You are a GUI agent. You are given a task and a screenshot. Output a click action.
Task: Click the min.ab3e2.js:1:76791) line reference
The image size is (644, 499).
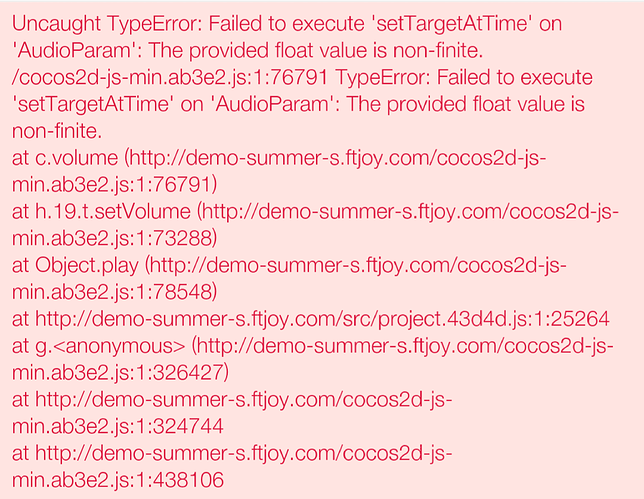coord(114,185)
